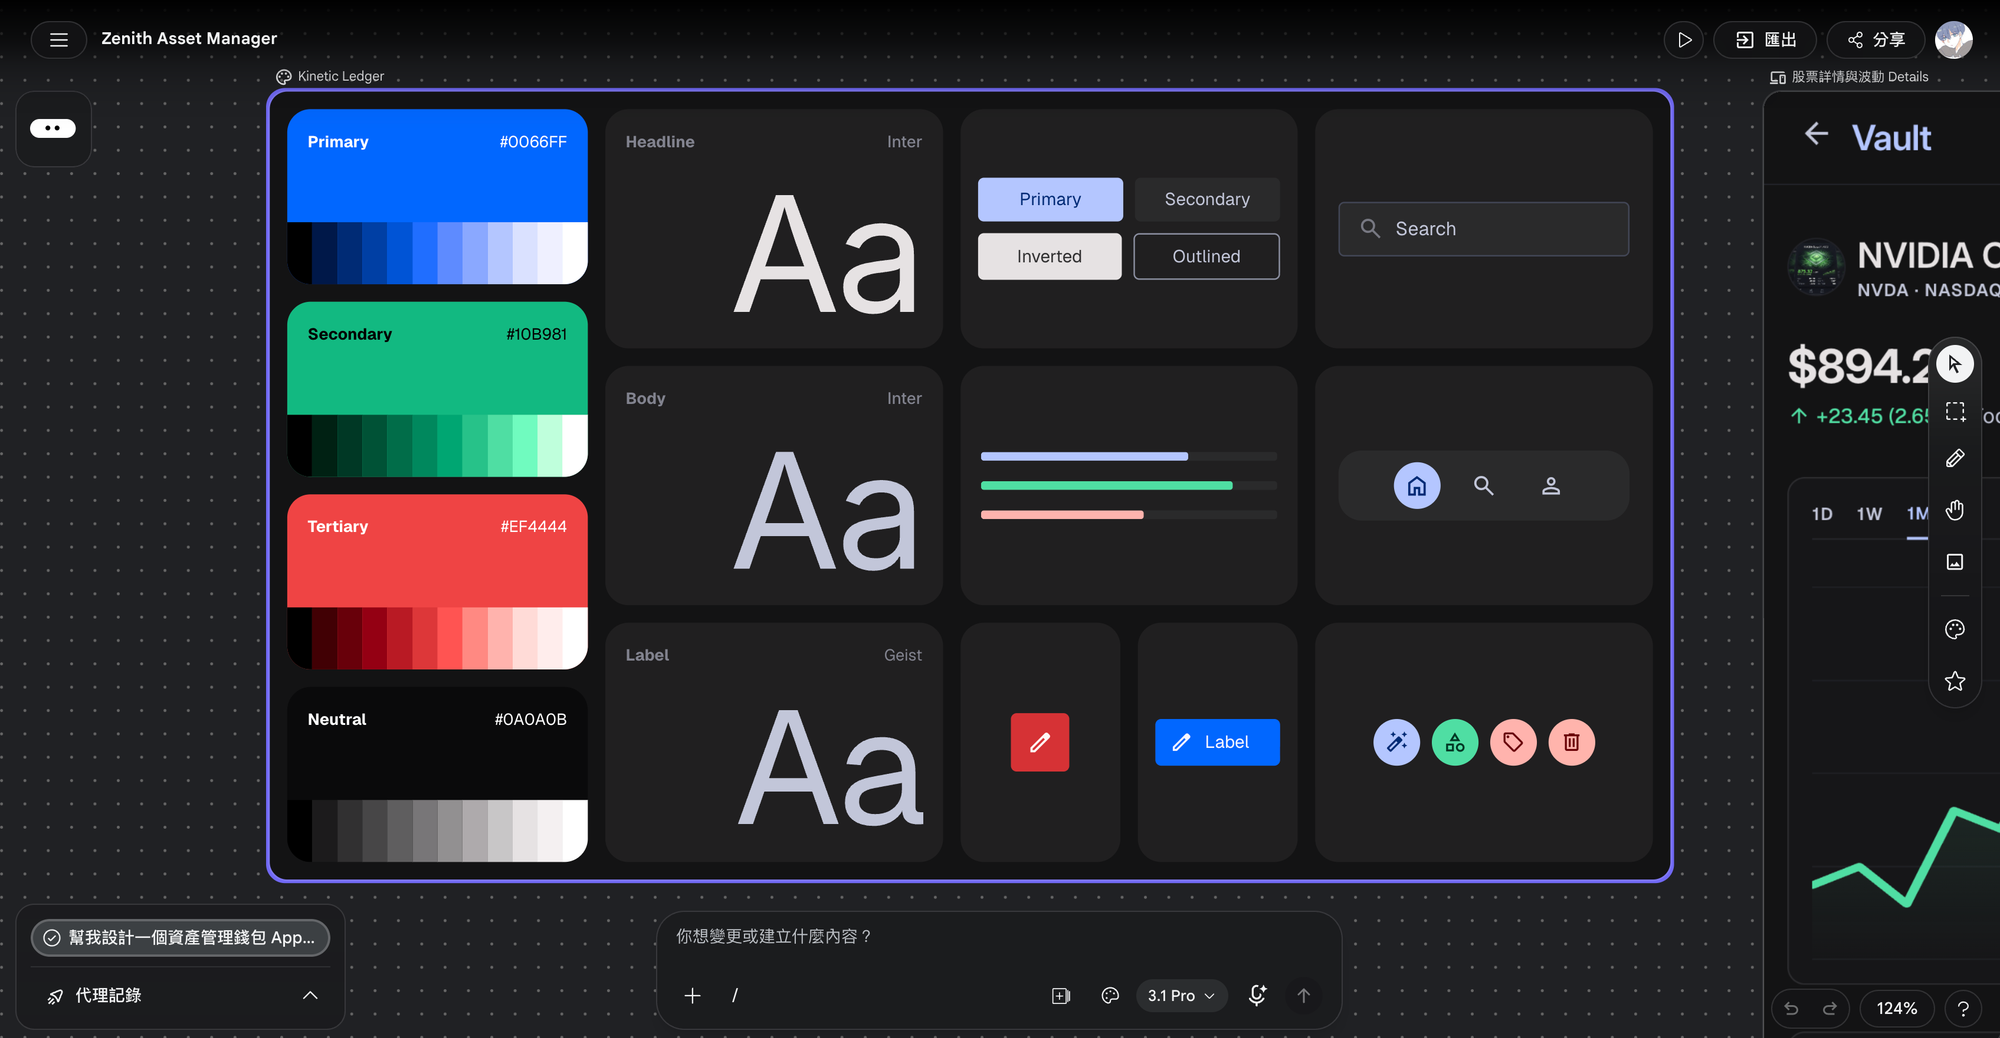Toggle the 幫我設計一個資產管理錢包 App task chip
2000x1038 pixels.
[180, 938]
